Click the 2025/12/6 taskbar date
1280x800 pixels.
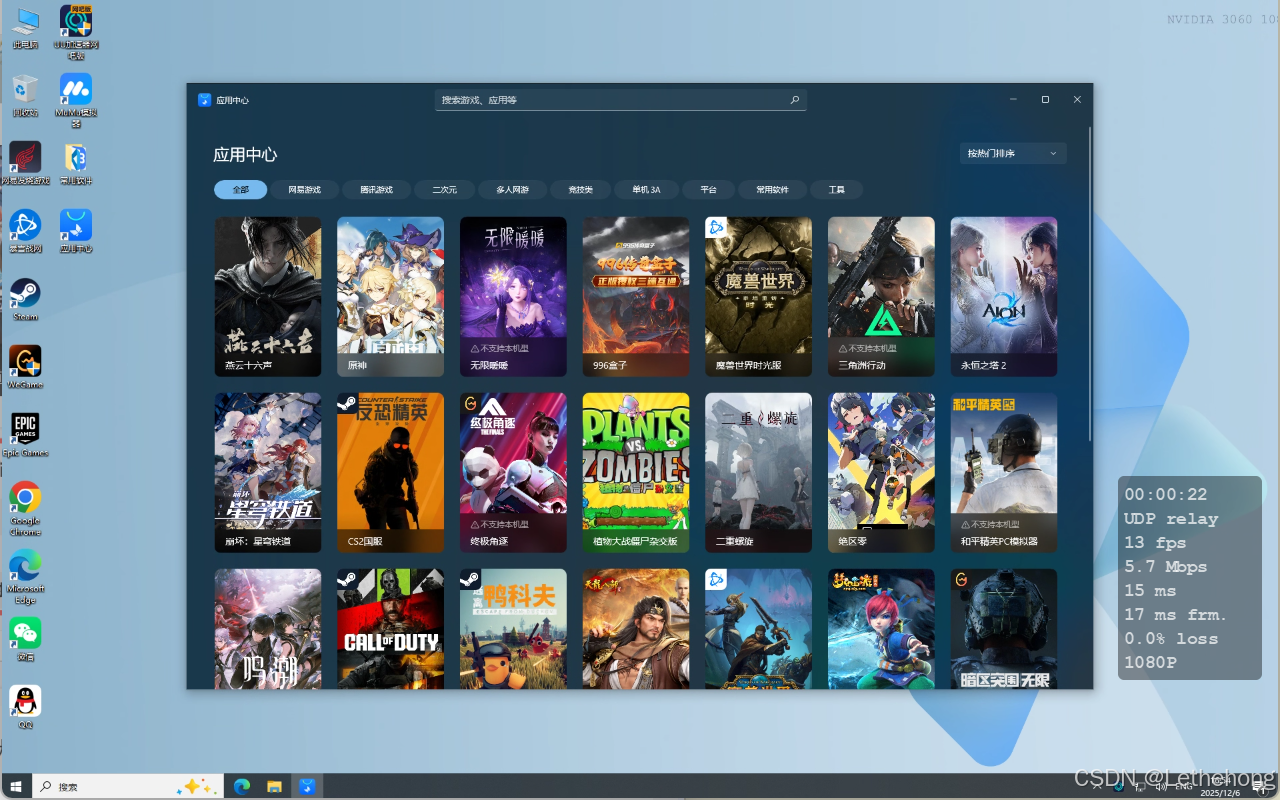click(x=1219, y=792)
